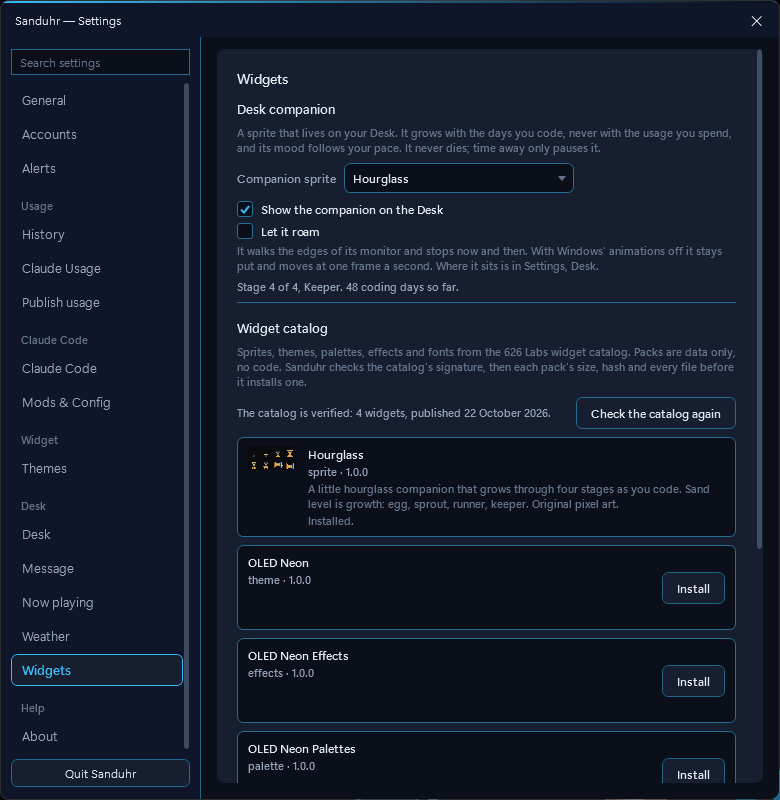Image resolution: width=780 pixels, height=800 pixels.
Task: Click Check the catalog again
Action: point(656,413)
